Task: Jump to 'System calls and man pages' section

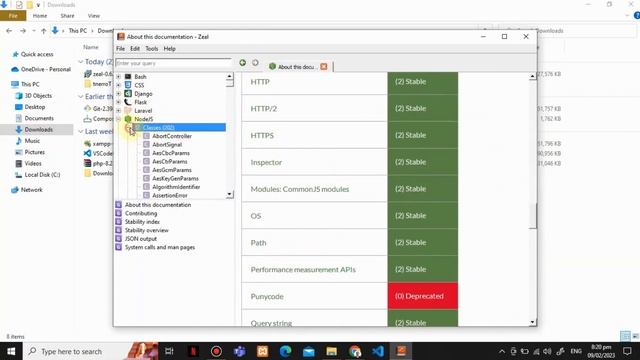Action: click(160, 247)
